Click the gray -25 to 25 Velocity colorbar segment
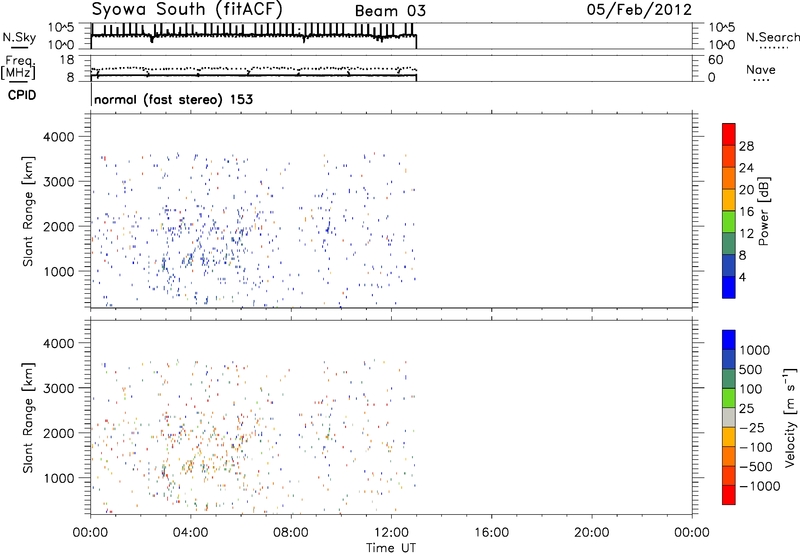 (729, 417)
